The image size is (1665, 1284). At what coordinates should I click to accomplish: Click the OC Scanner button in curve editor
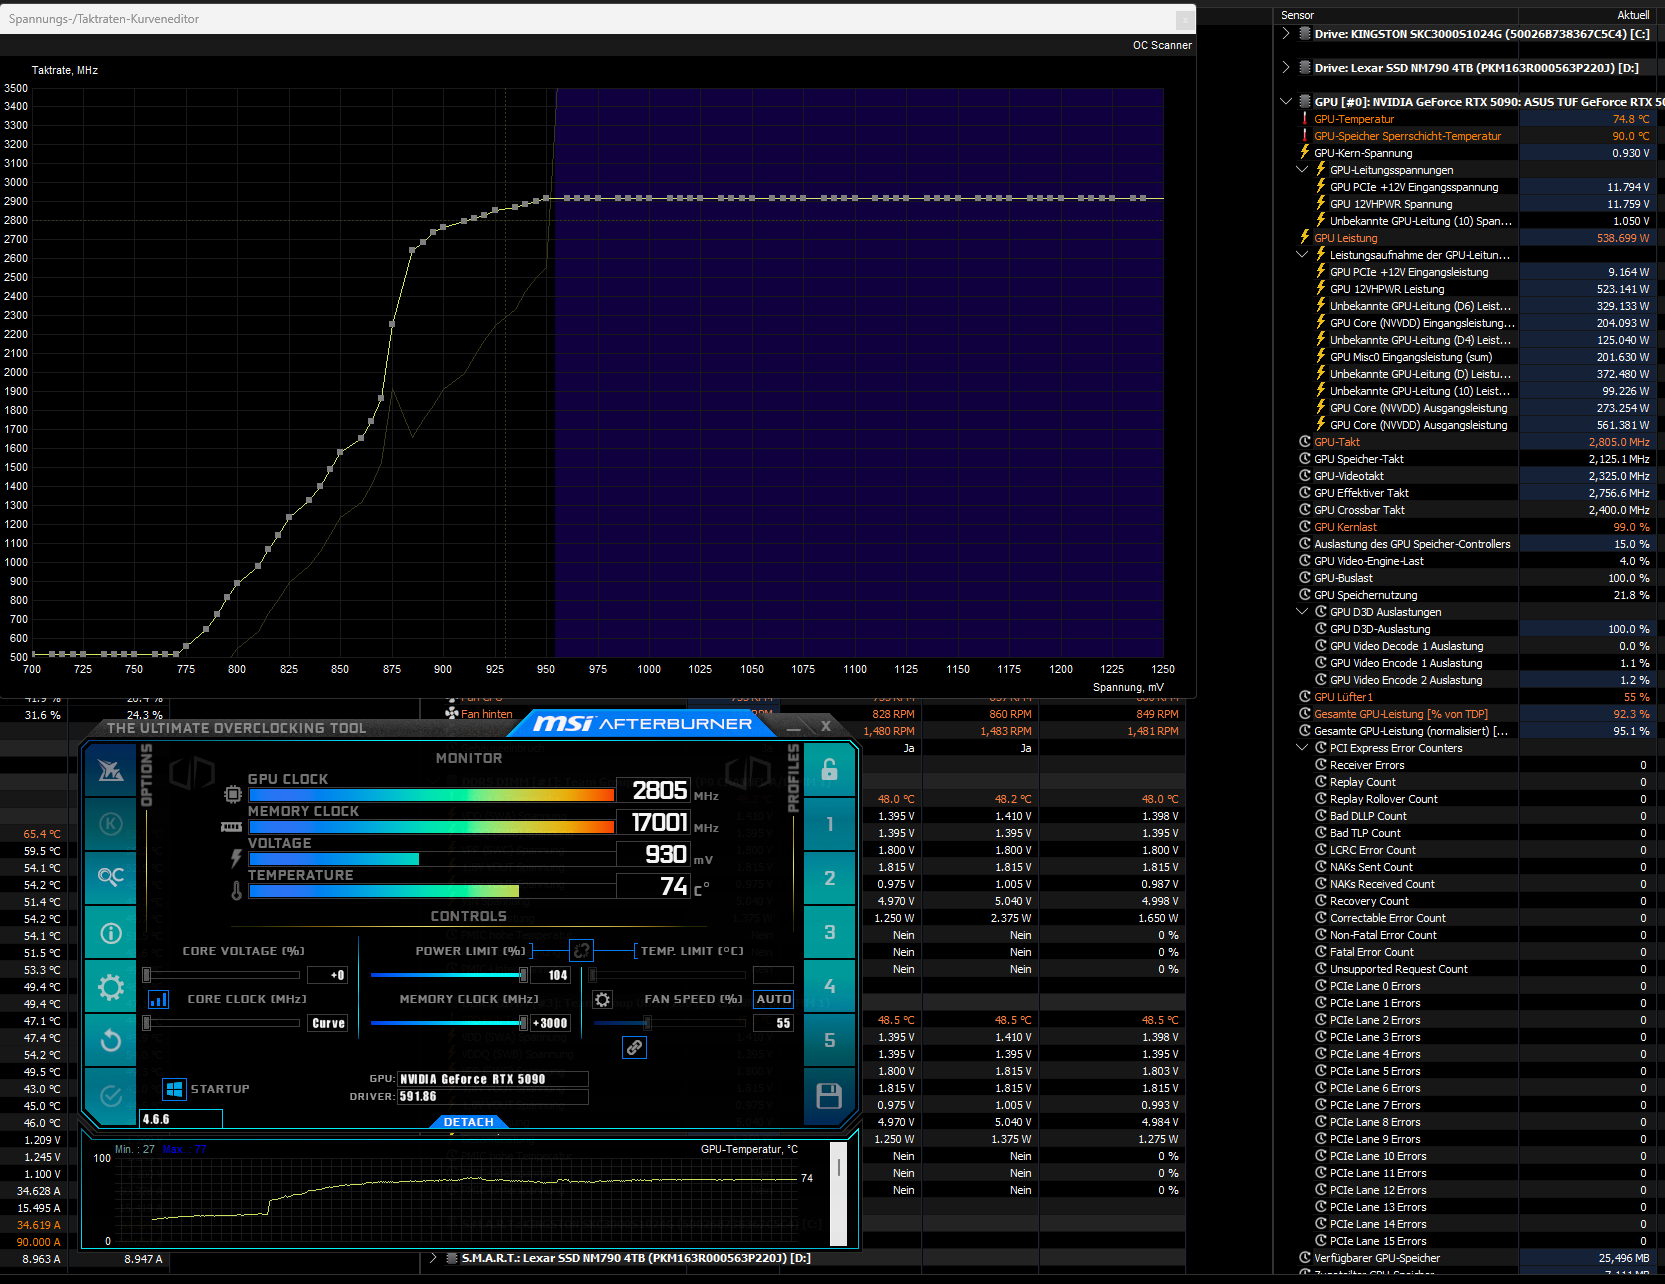pyautogui.click(x=1162, y=45)
